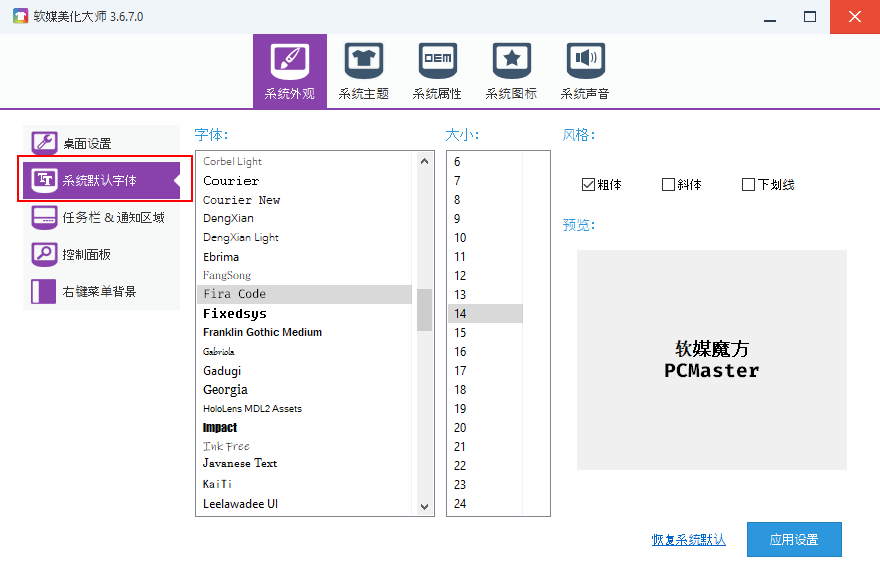Open the 系统声音 speaker icon tab
This screenshot has height=579, width=880.
pos(585,62)
